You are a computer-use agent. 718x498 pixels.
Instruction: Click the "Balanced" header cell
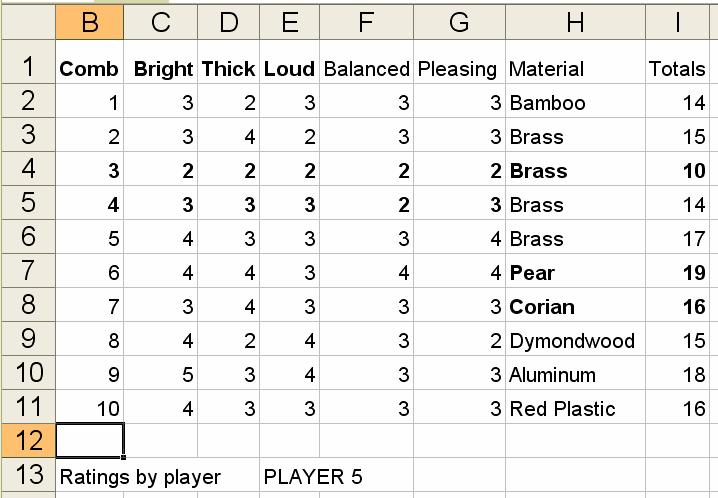(366, 69)
